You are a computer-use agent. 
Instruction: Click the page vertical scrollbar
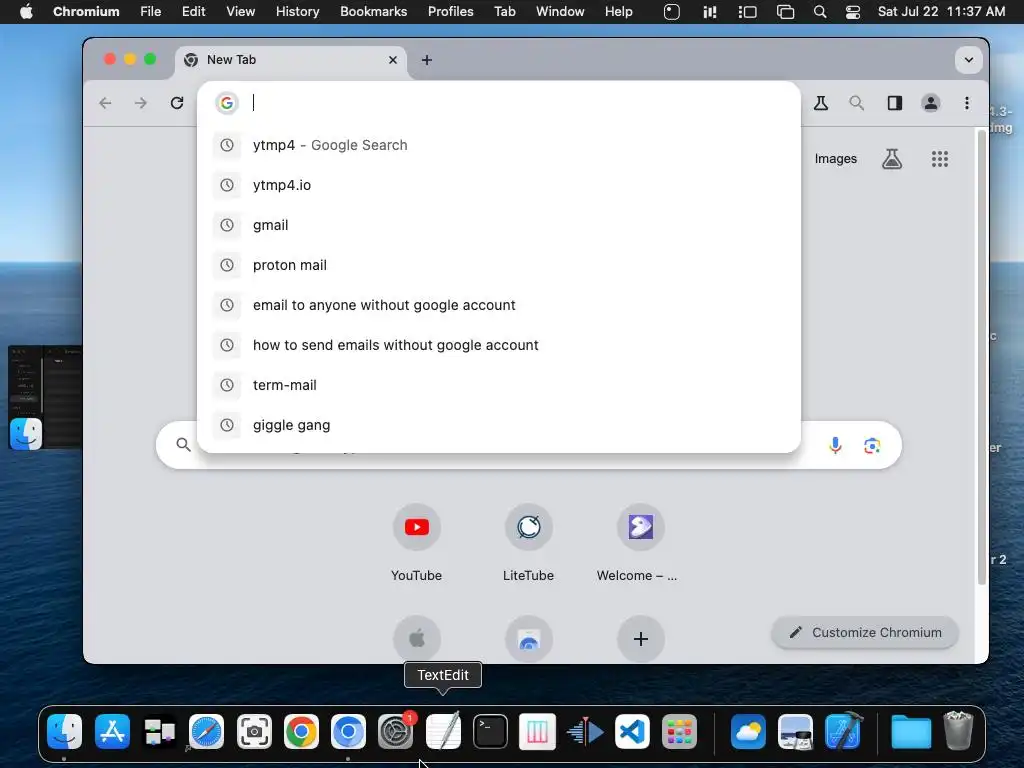click(981, 356)
